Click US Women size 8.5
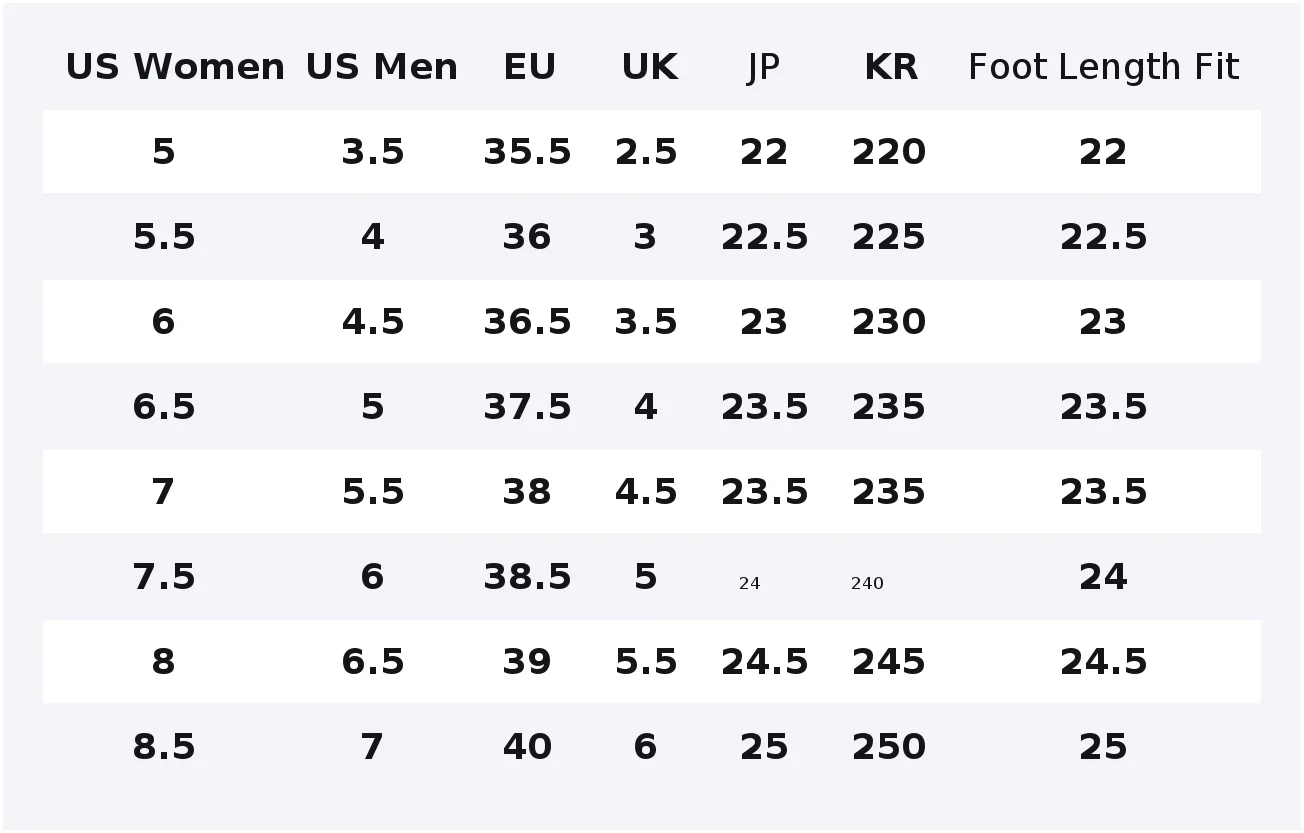This screenshot has height=833, width=1304. point(164,747)
